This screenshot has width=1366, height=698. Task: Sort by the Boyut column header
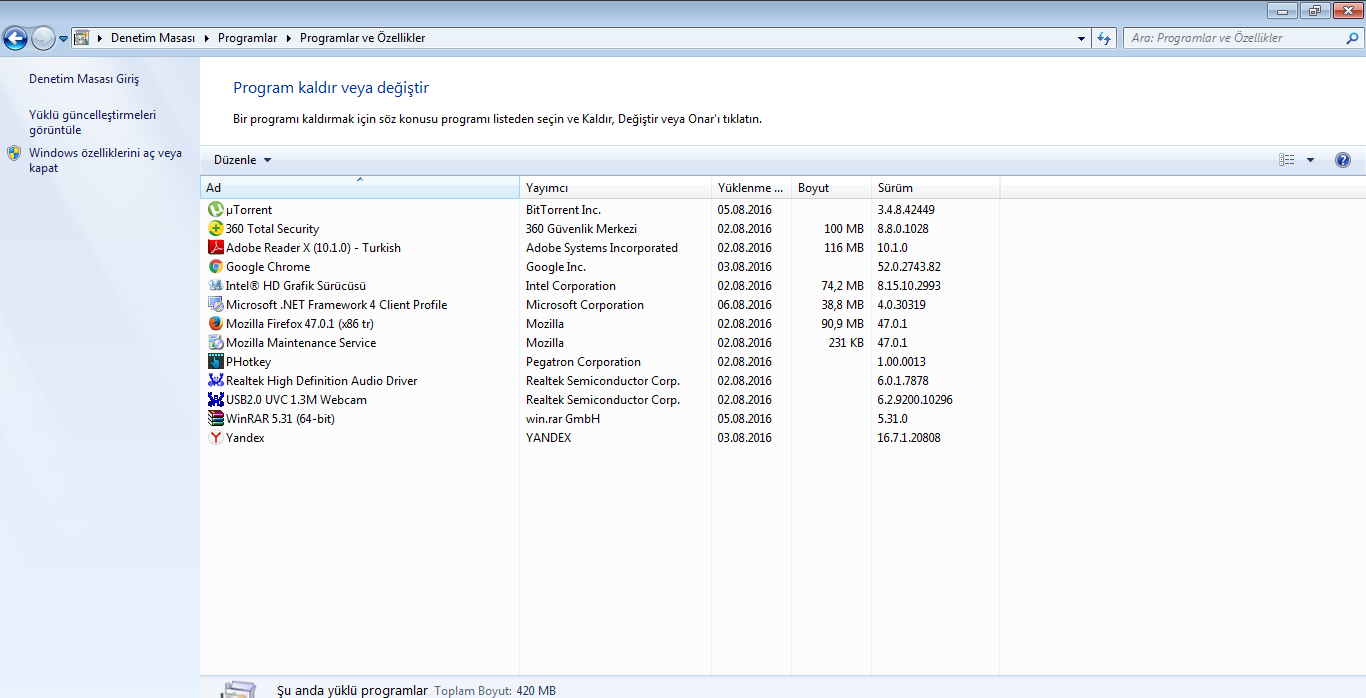[832, 188]
